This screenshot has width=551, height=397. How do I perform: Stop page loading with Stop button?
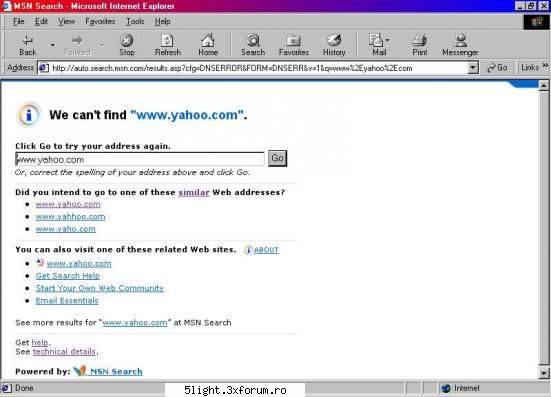tap(127, 45)
